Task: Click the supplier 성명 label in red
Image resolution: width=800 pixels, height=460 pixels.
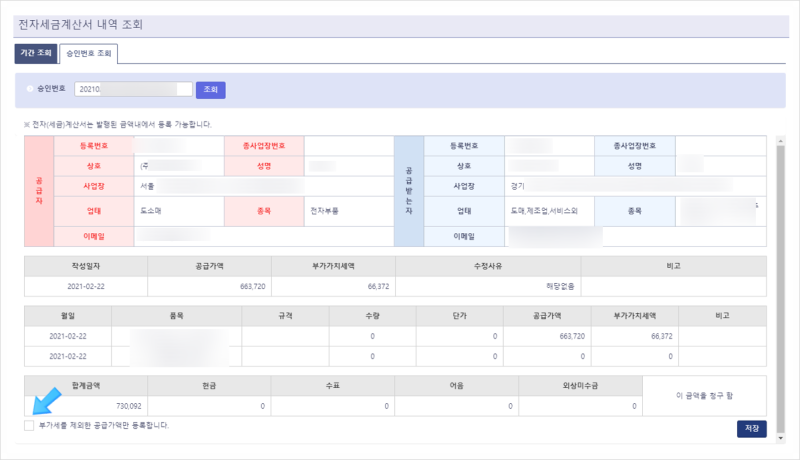Action: [x=264, y=166]
